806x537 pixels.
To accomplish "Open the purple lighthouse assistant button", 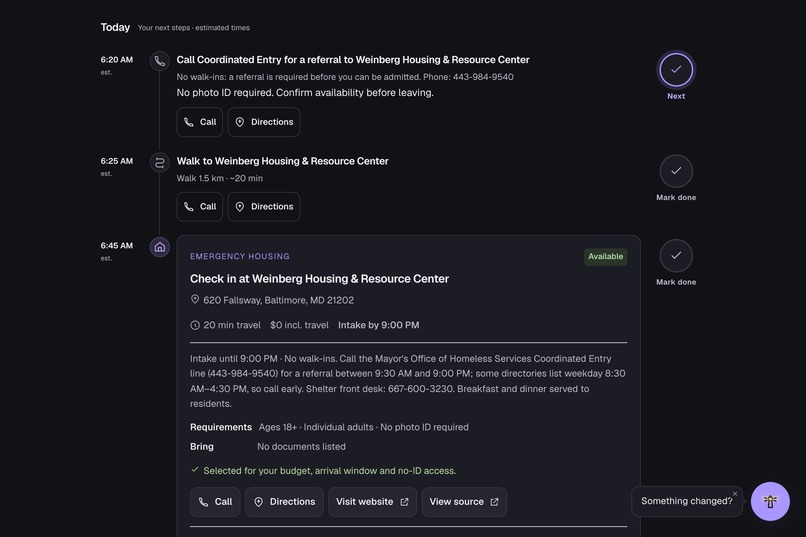I will point(770,501).
